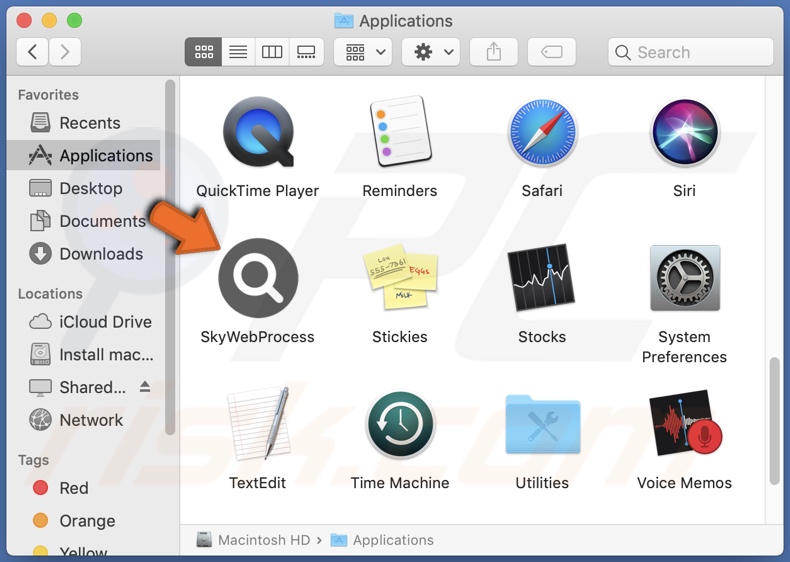This screenshot has width=790, height=562.
Task: Switch to list view
Action: (238, 52)
